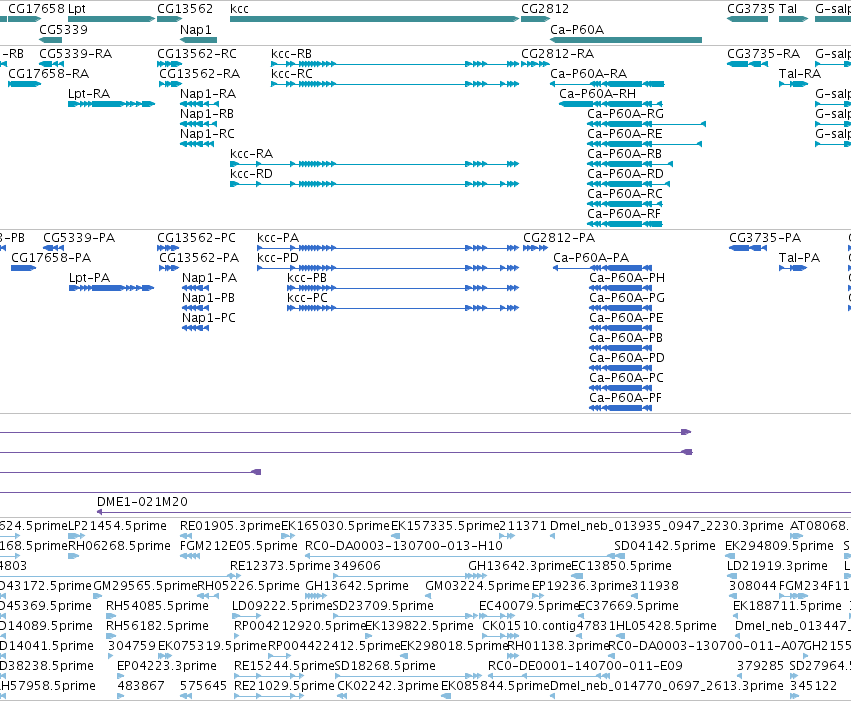
Task: Click the CG2812 gene label
Action: [545, 9]
